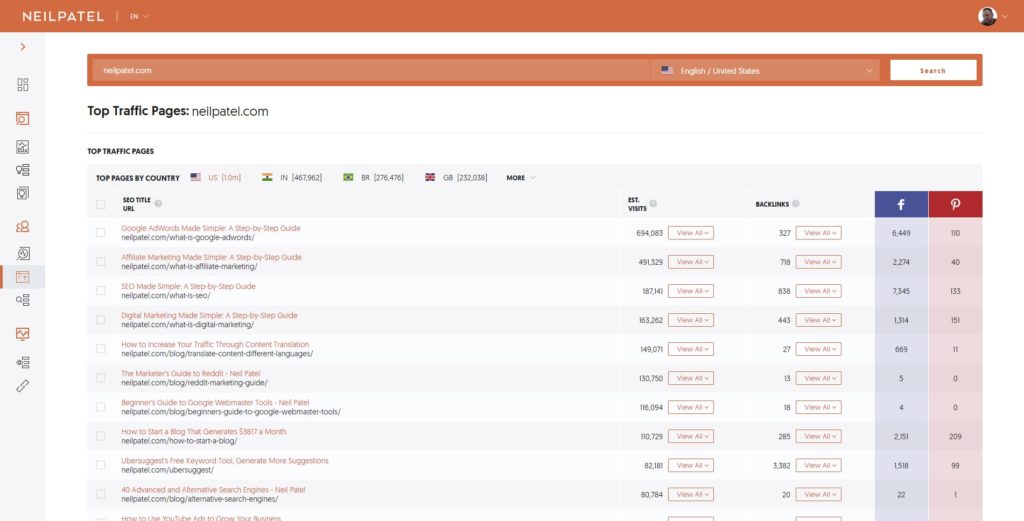
Task: Open Est. Visits View All for Reddit guide row
Action: [x=691, y=378]
